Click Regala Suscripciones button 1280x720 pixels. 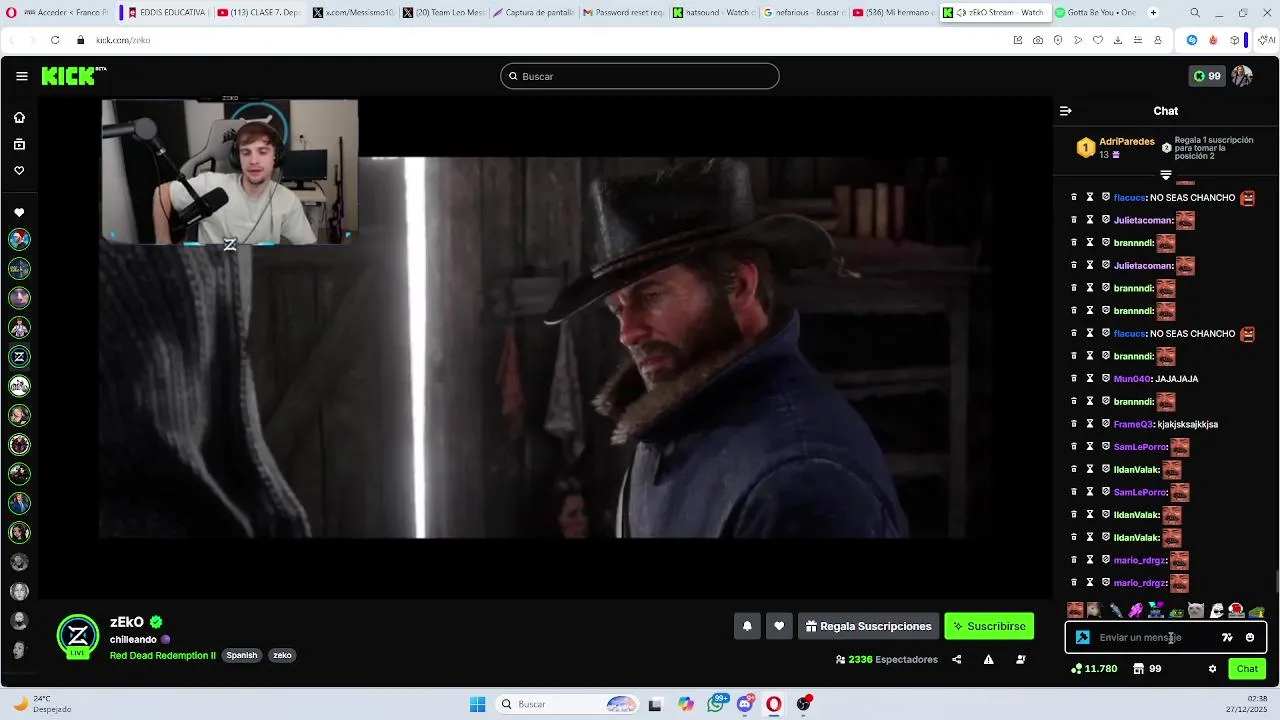[x=868, y=626]
